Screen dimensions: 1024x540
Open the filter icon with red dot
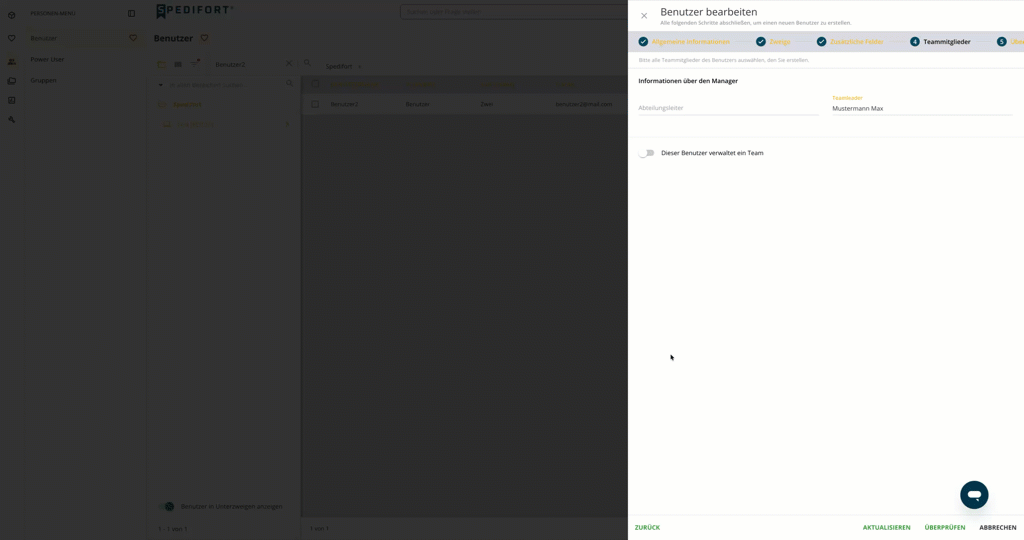pos(194,63)
